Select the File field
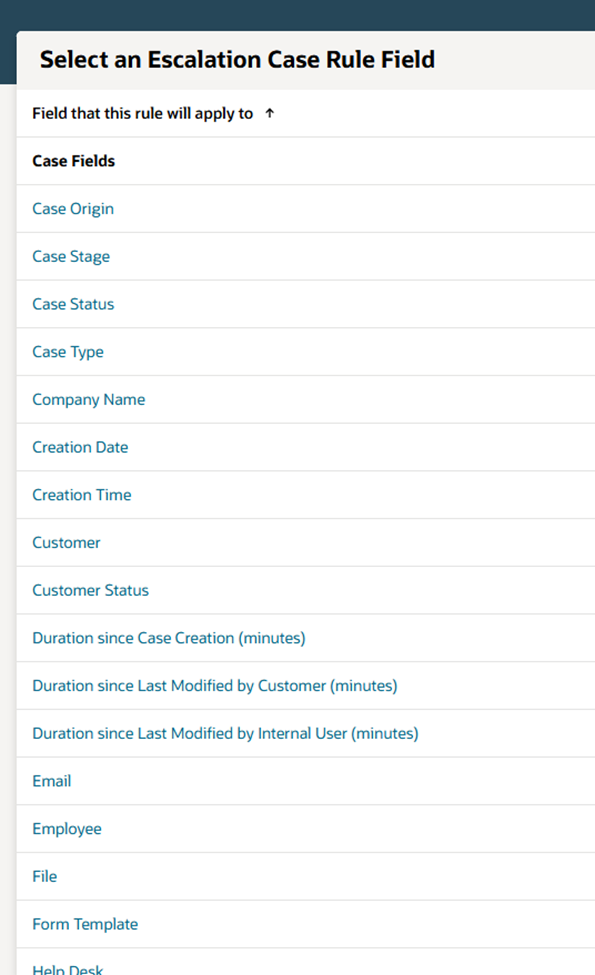 coord(44,876)
